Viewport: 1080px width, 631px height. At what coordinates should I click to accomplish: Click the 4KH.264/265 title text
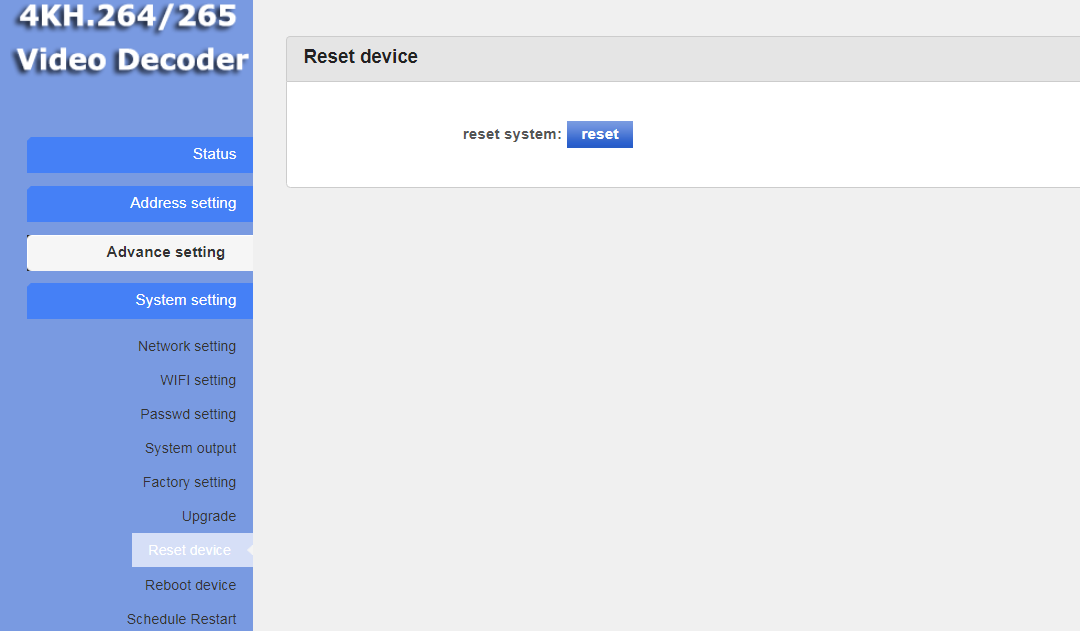(x=127, y=16)
